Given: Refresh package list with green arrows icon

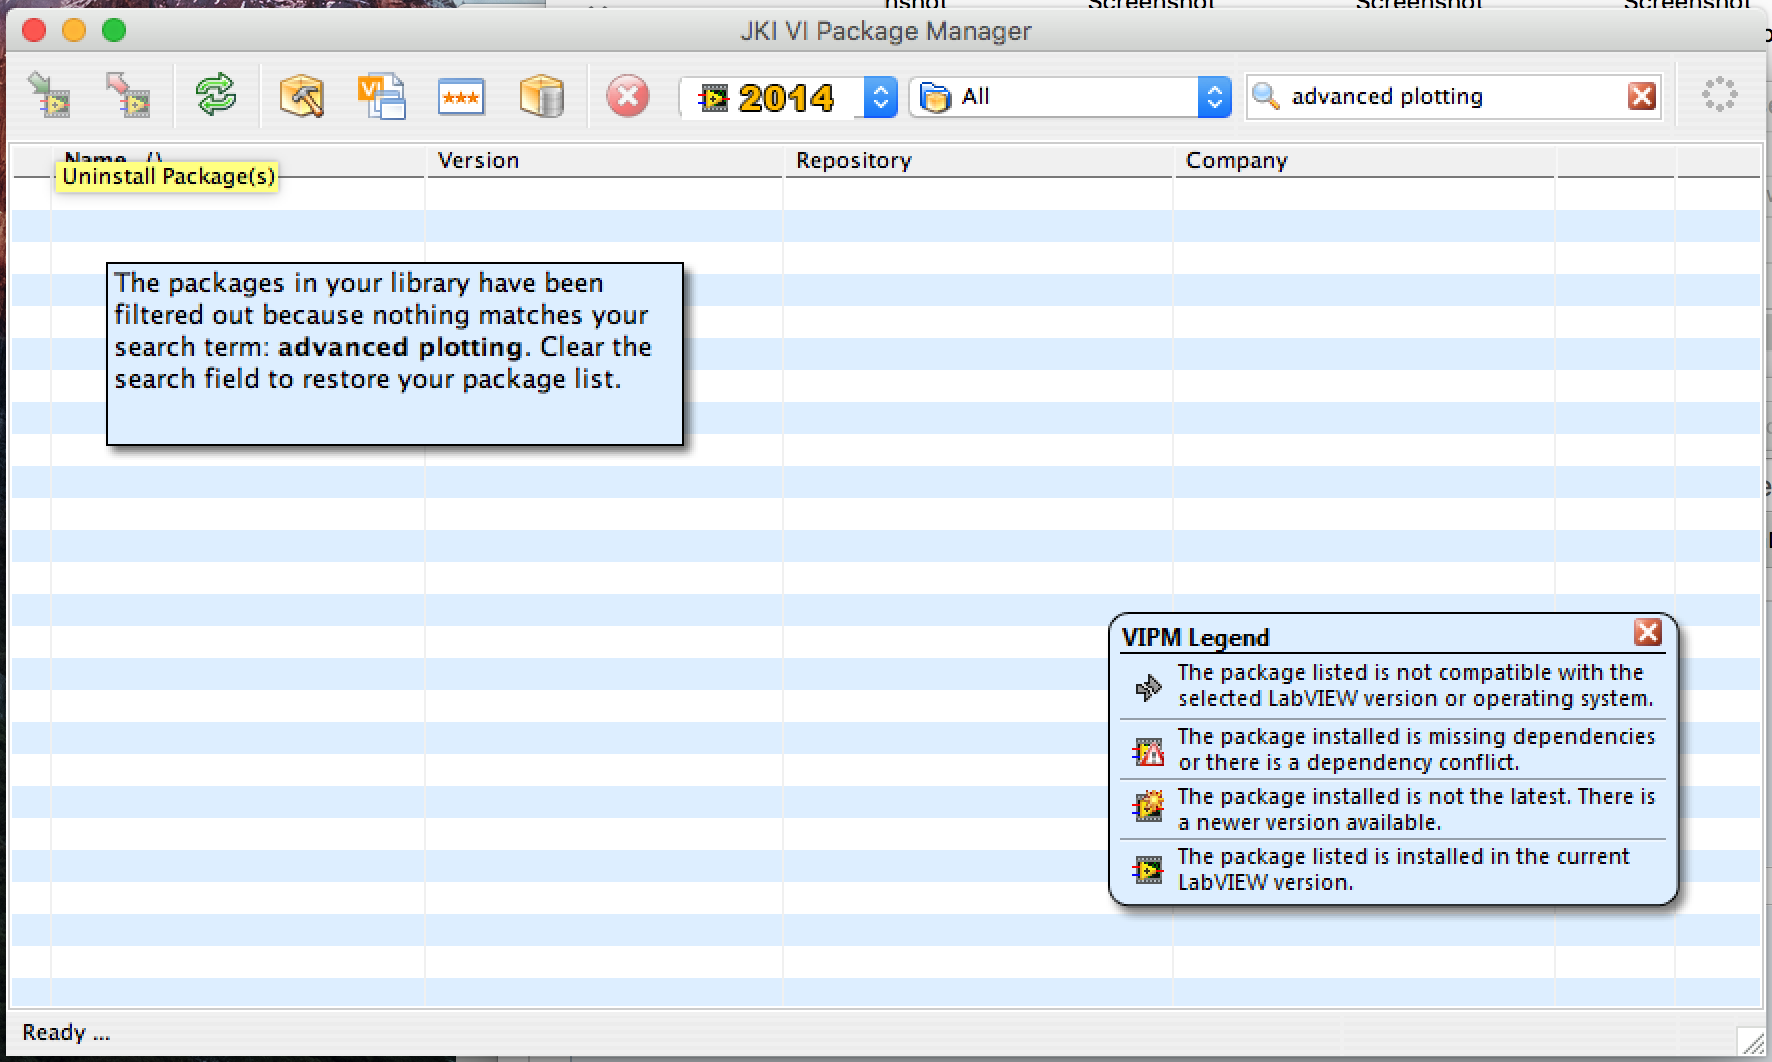Looking at the screenshot, I should tap(216, 96).
